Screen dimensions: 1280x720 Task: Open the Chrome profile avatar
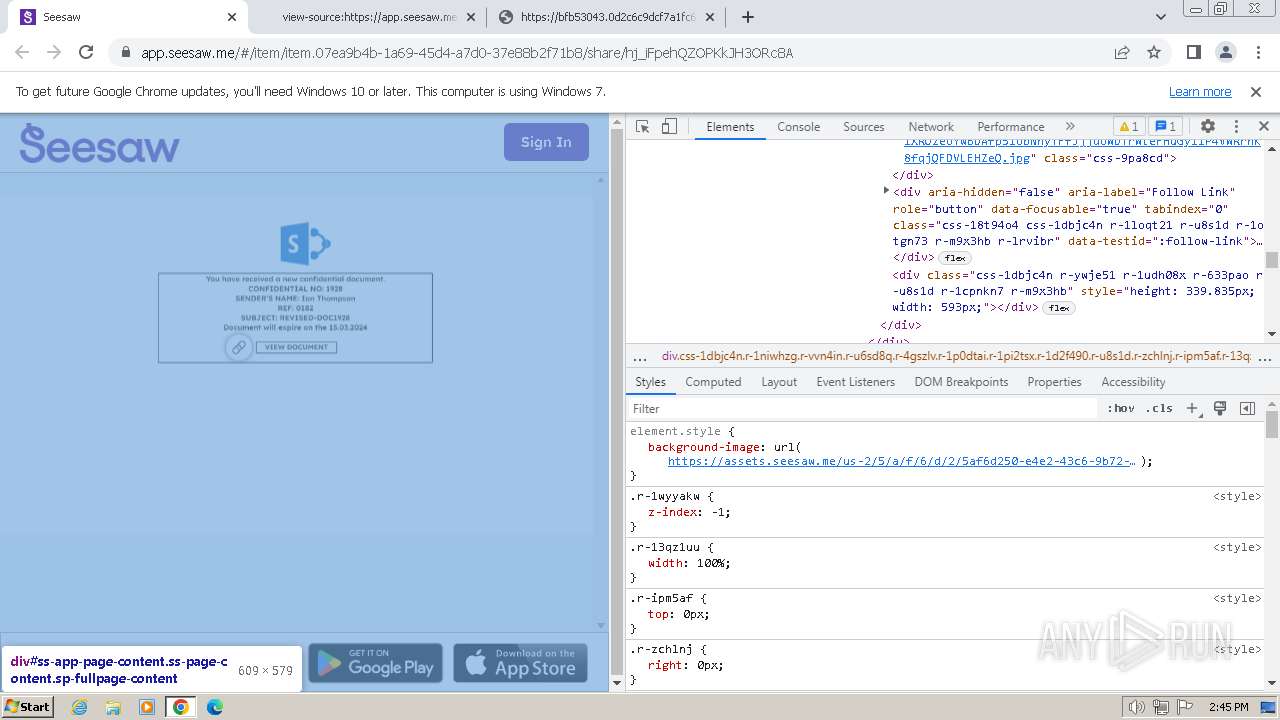point(1225,52)
